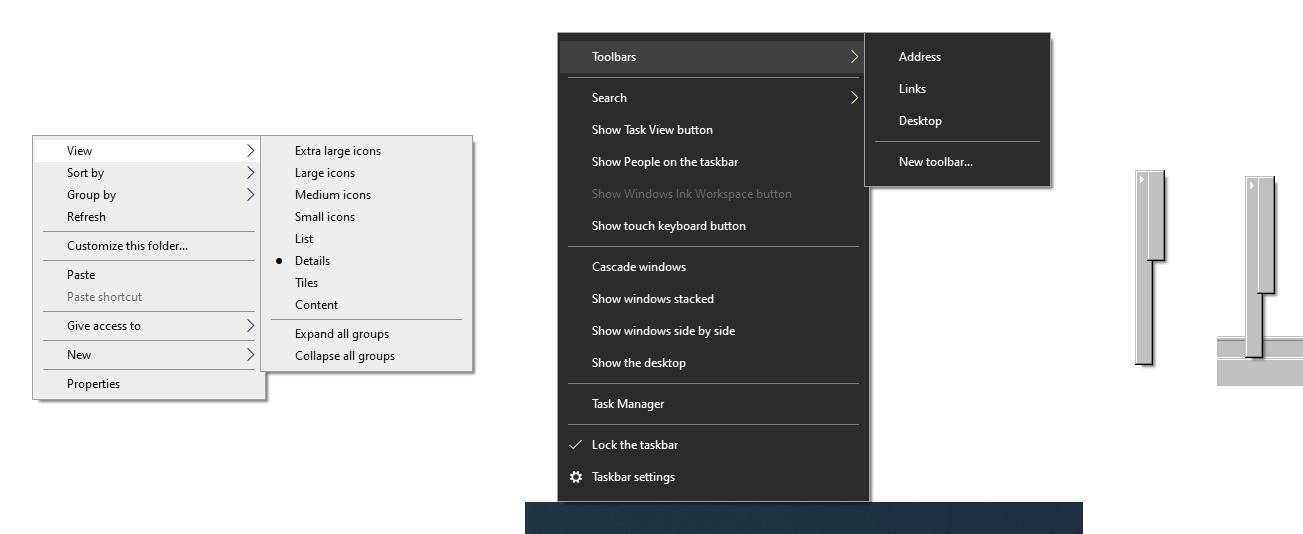This screenshot has height=534, width=1303.
Task: Toggle Show Task View button
Action: [x=652, y=130]
